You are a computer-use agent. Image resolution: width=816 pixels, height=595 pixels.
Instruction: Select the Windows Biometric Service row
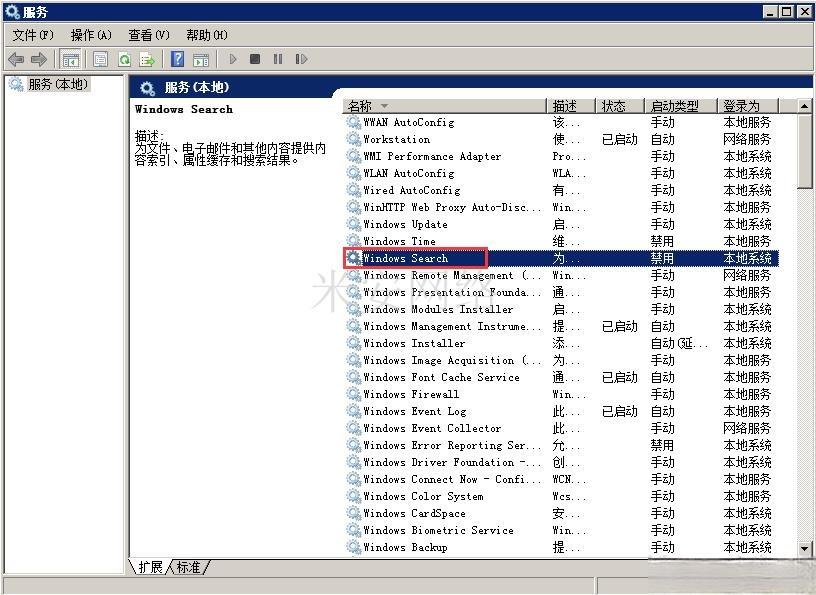[x=562, y=530]
